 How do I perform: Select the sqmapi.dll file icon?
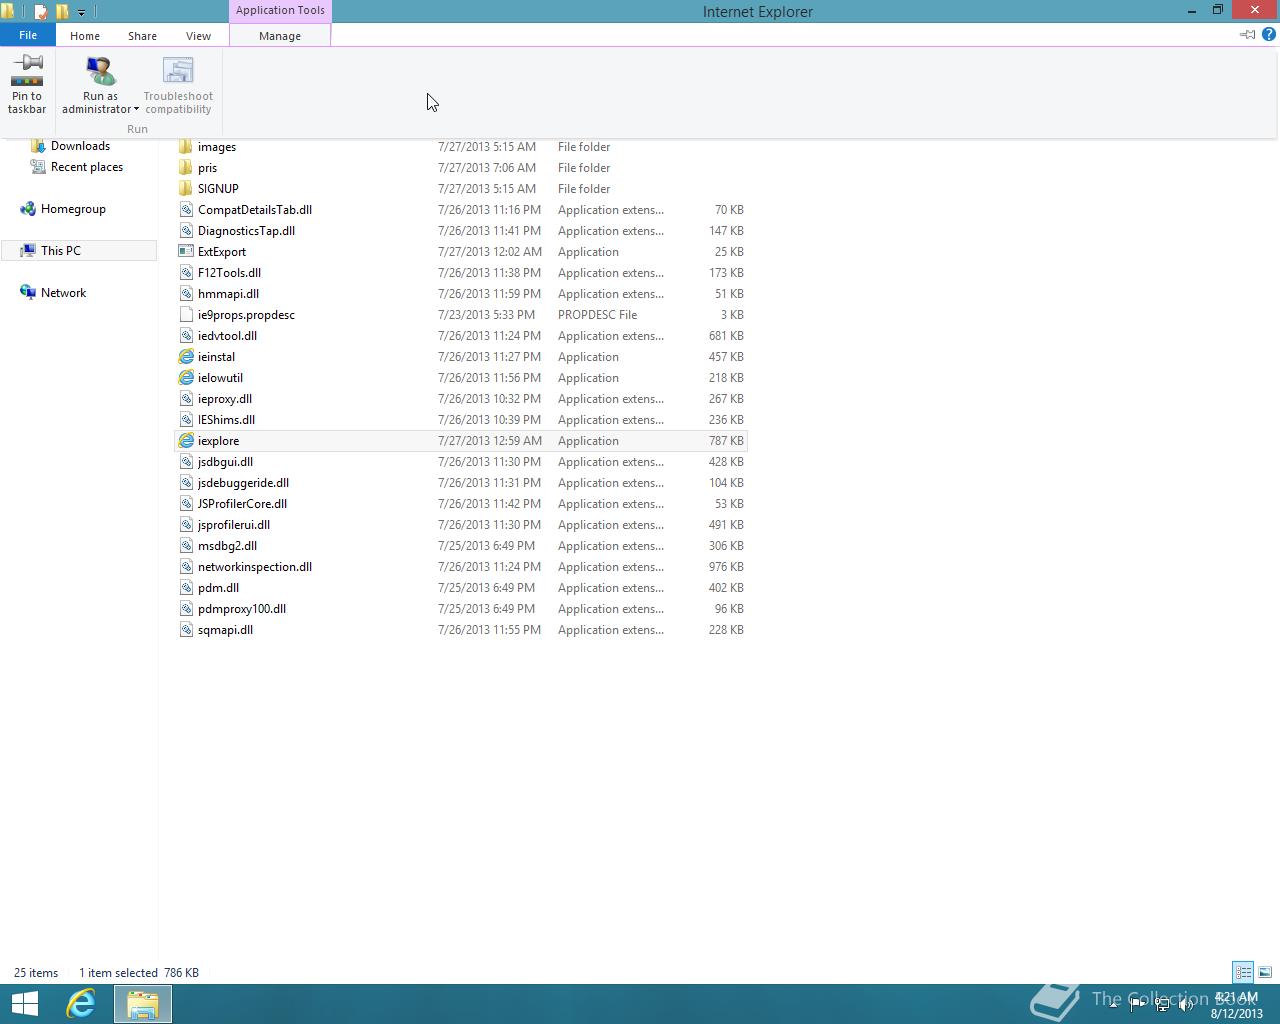click(186, 630)
